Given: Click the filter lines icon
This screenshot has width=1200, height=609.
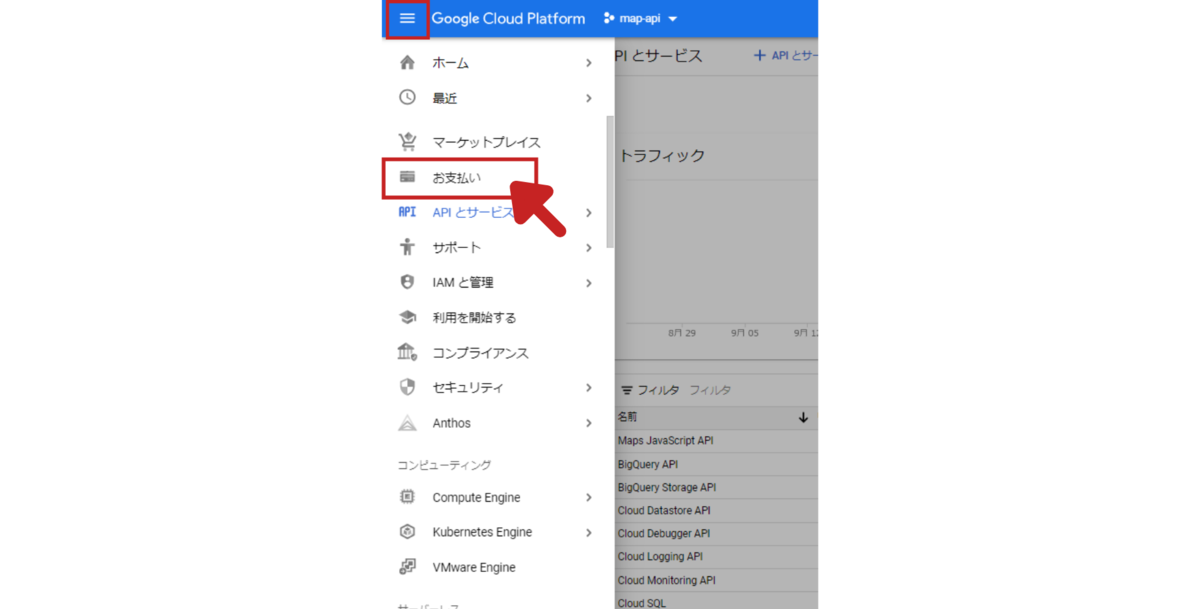Looking at the screenshot, I should 627,391.
